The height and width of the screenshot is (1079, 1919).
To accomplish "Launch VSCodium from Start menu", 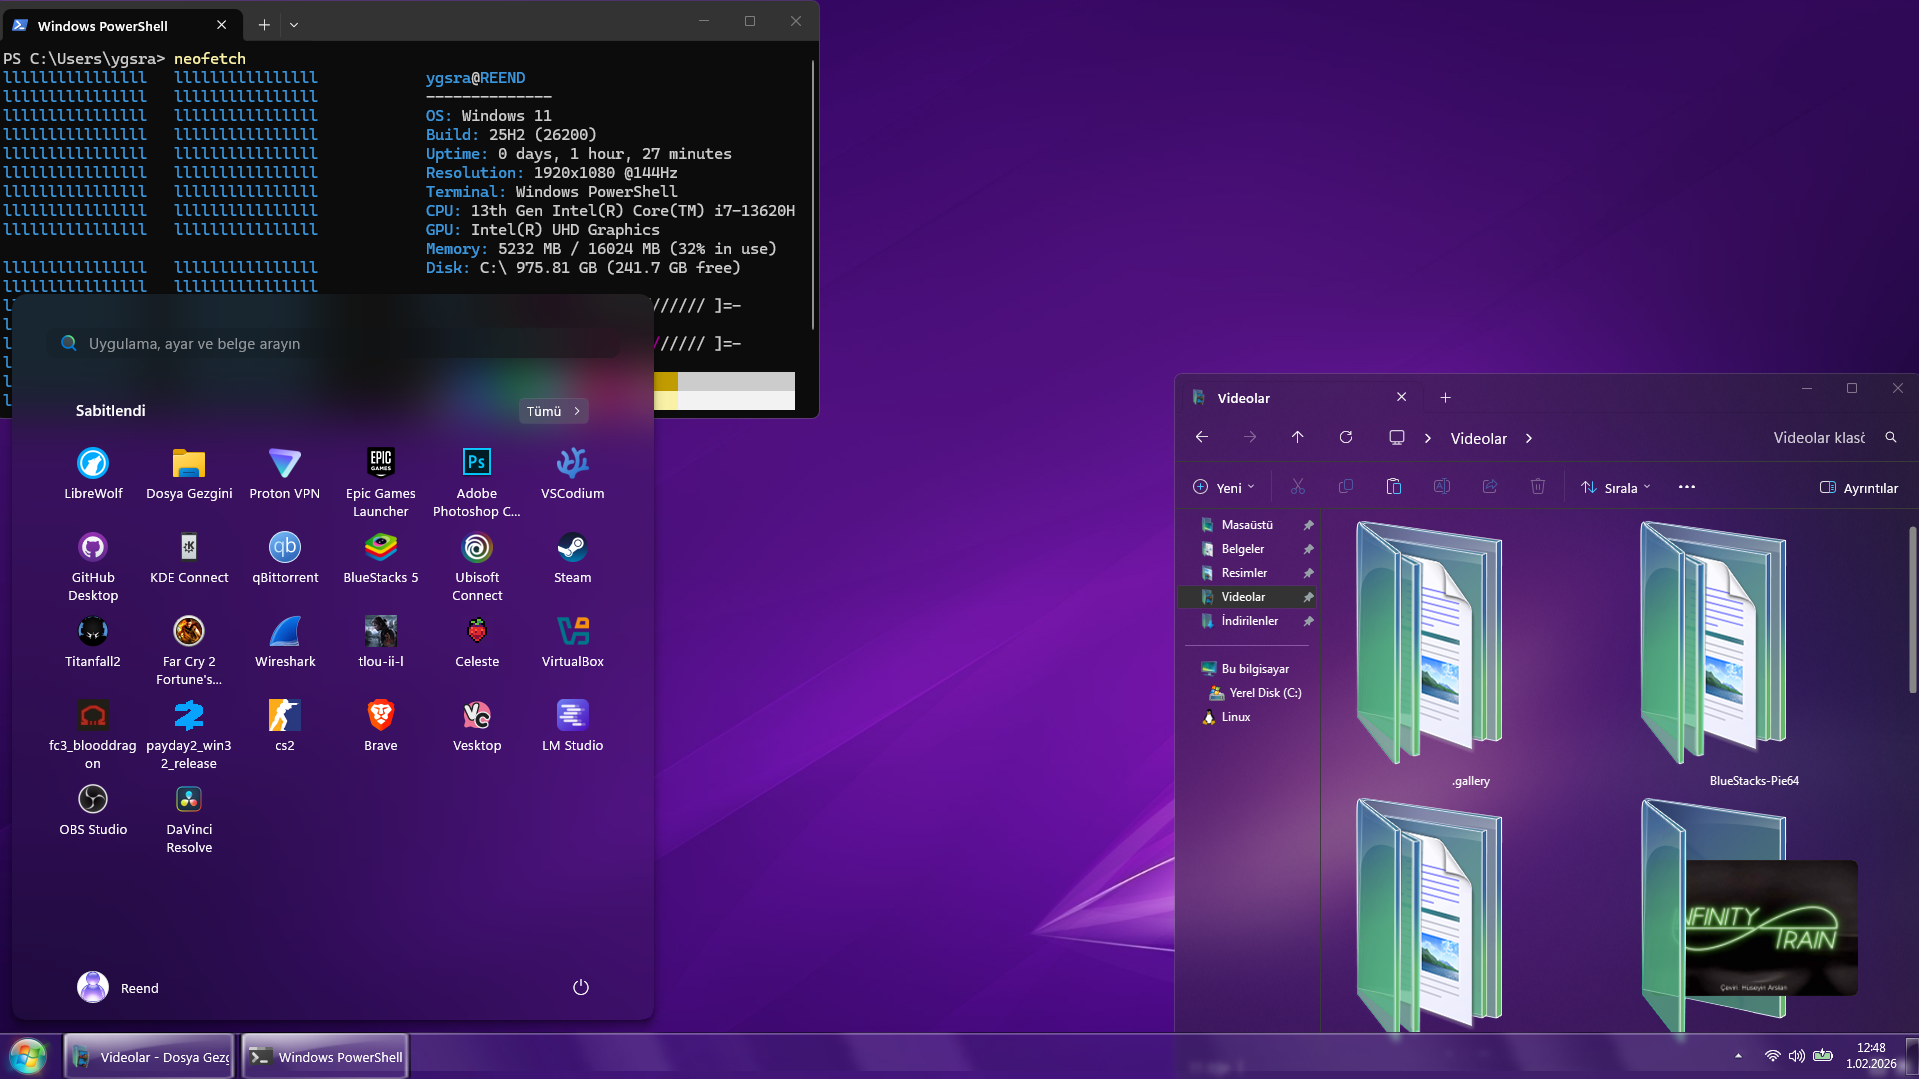I will click(573, 473).
